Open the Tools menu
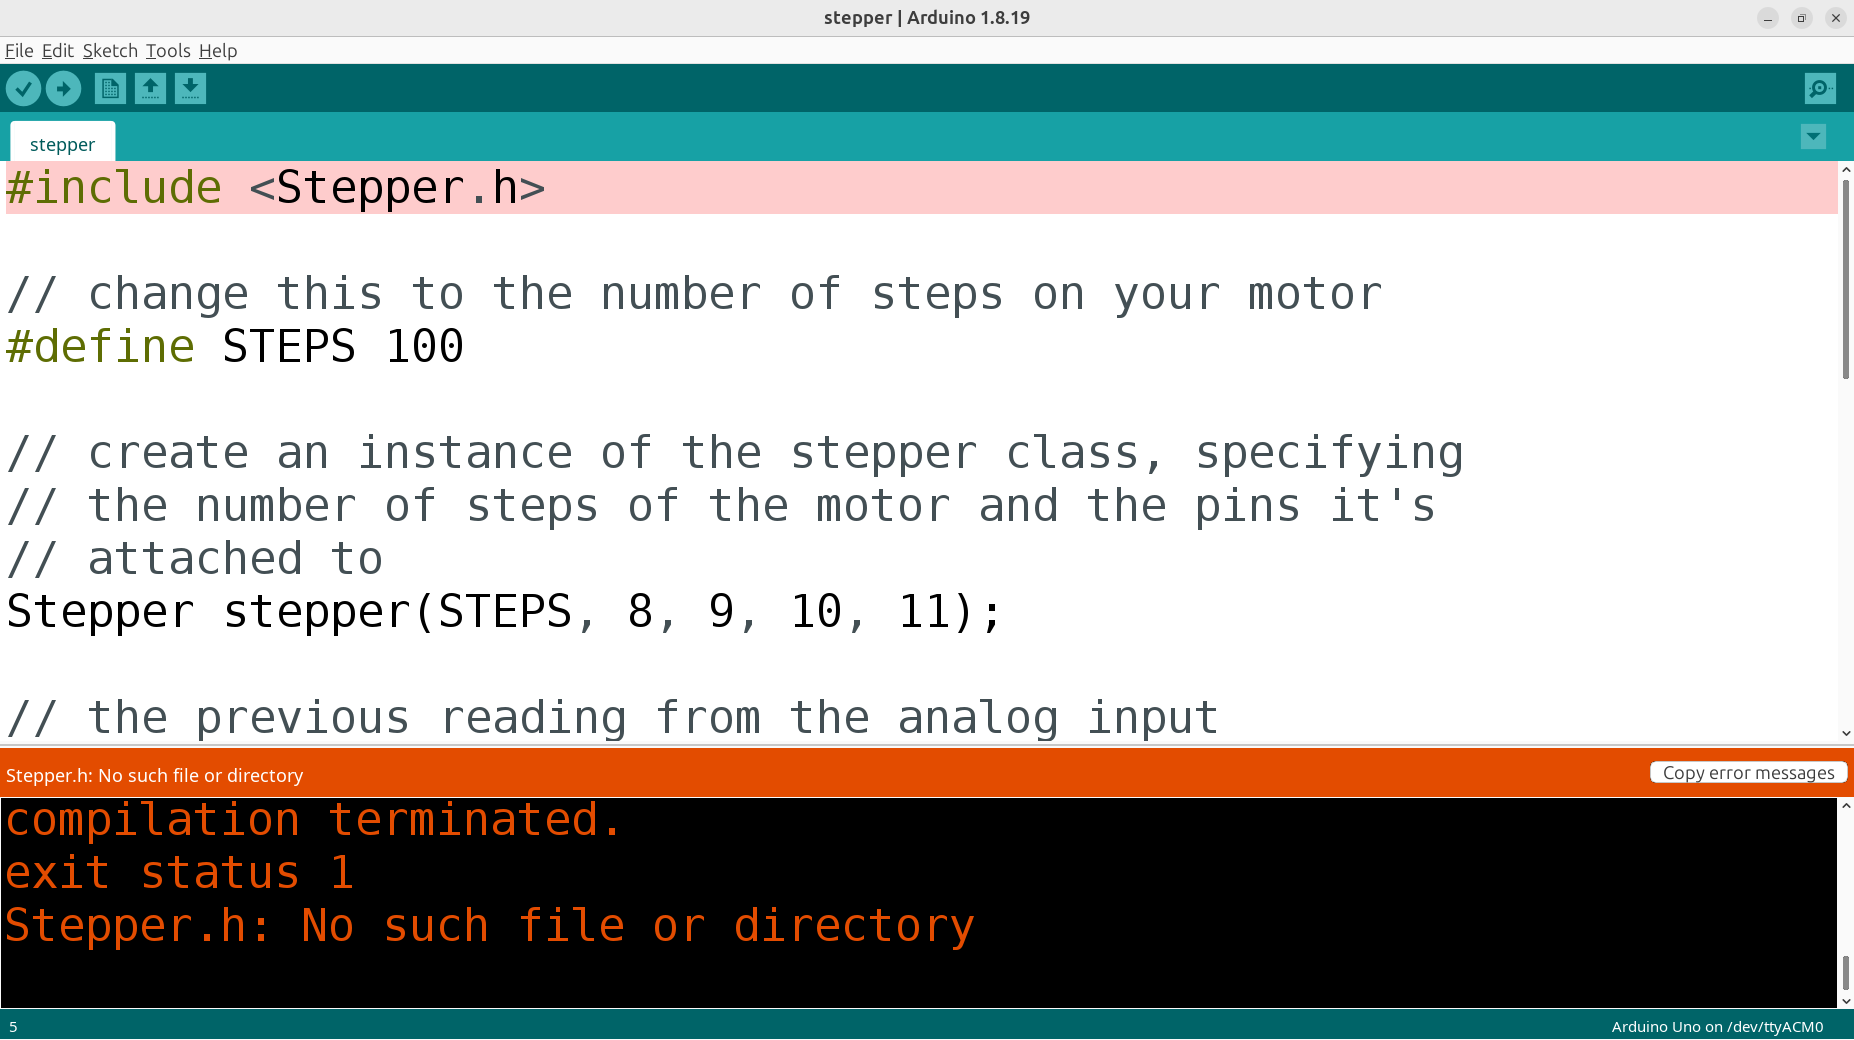The height and width of the screenshot is (1040, 1854). [168, 51]
